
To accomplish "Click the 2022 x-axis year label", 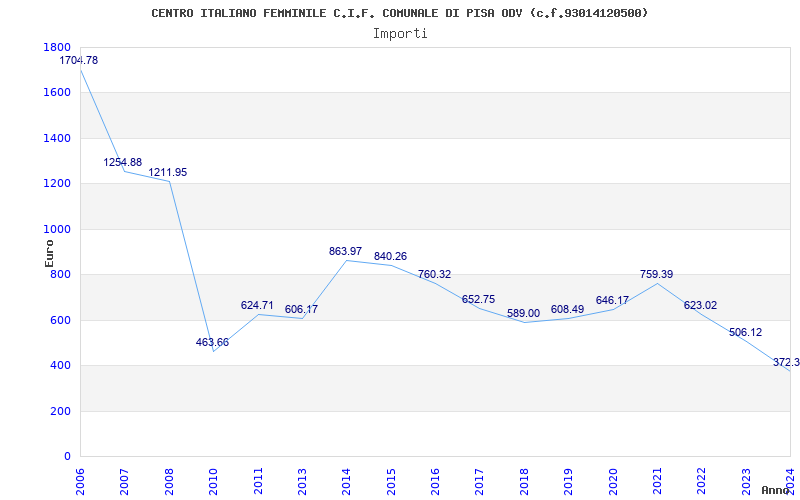I will coord(702,481).
